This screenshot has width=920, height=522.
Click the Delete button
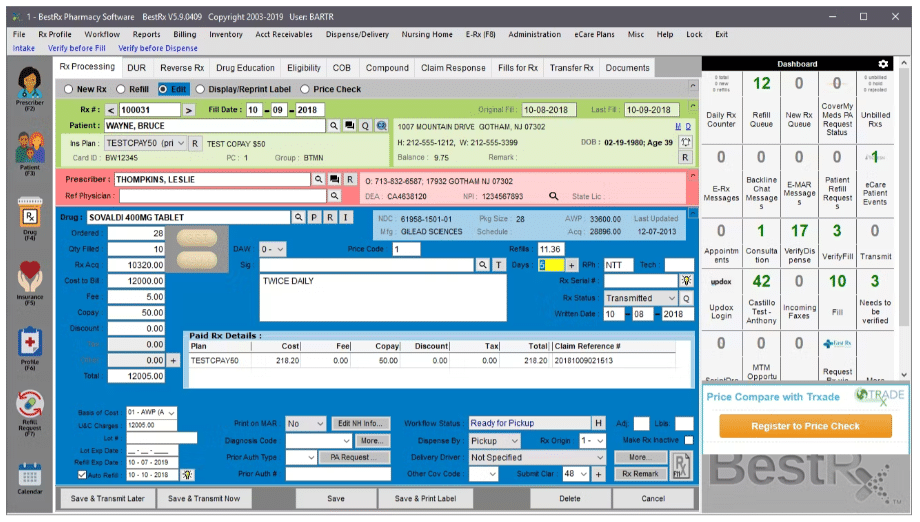tap(570, 499)
